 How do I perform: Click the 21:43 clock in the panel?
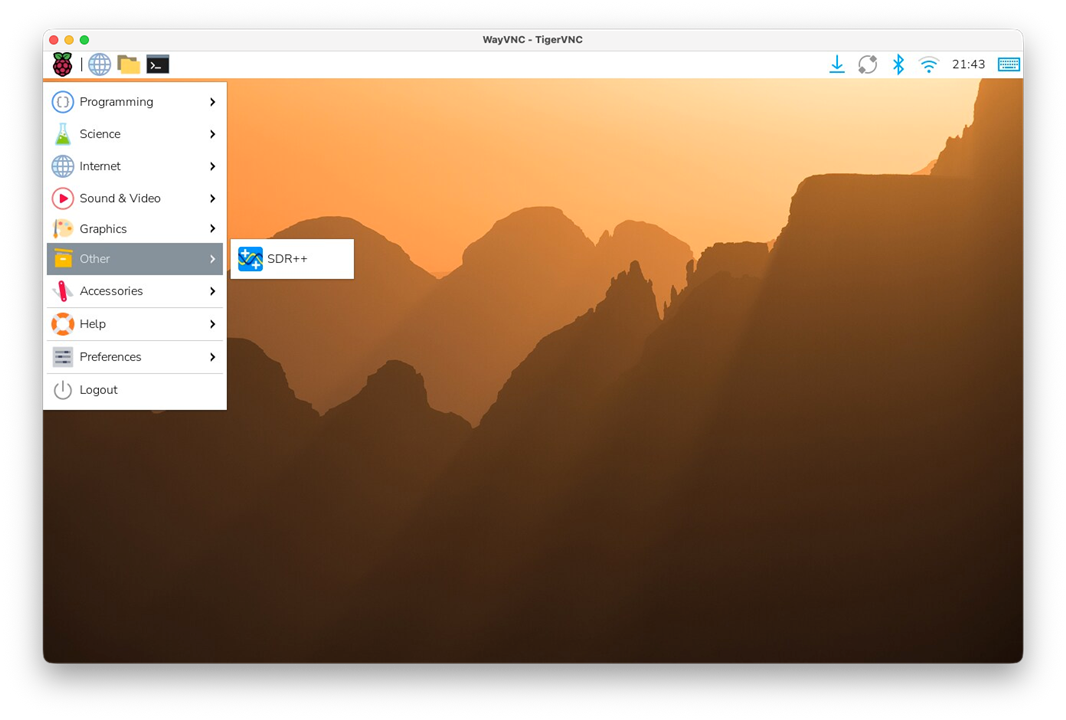click(x=968, y=65)
